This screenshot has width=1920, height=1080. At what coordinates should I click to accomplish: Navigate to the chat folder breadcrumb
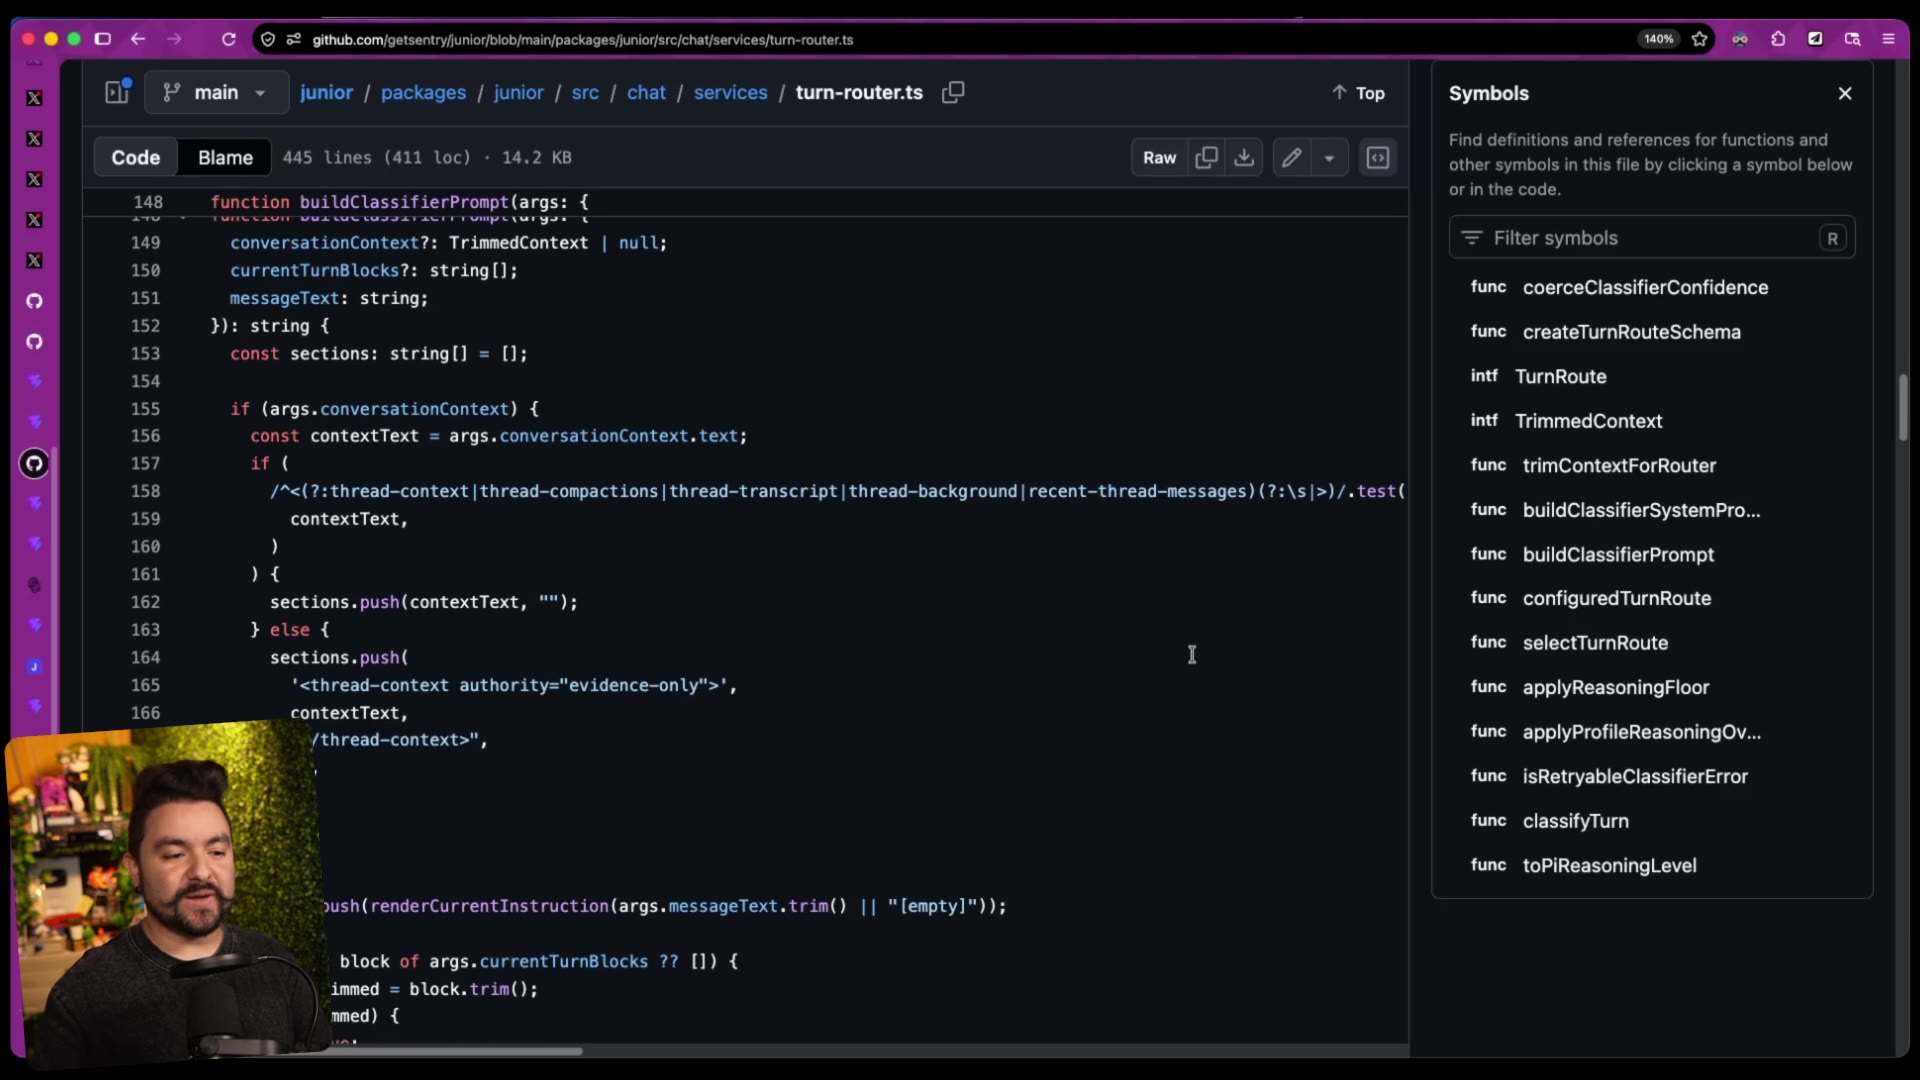point(646,92)
